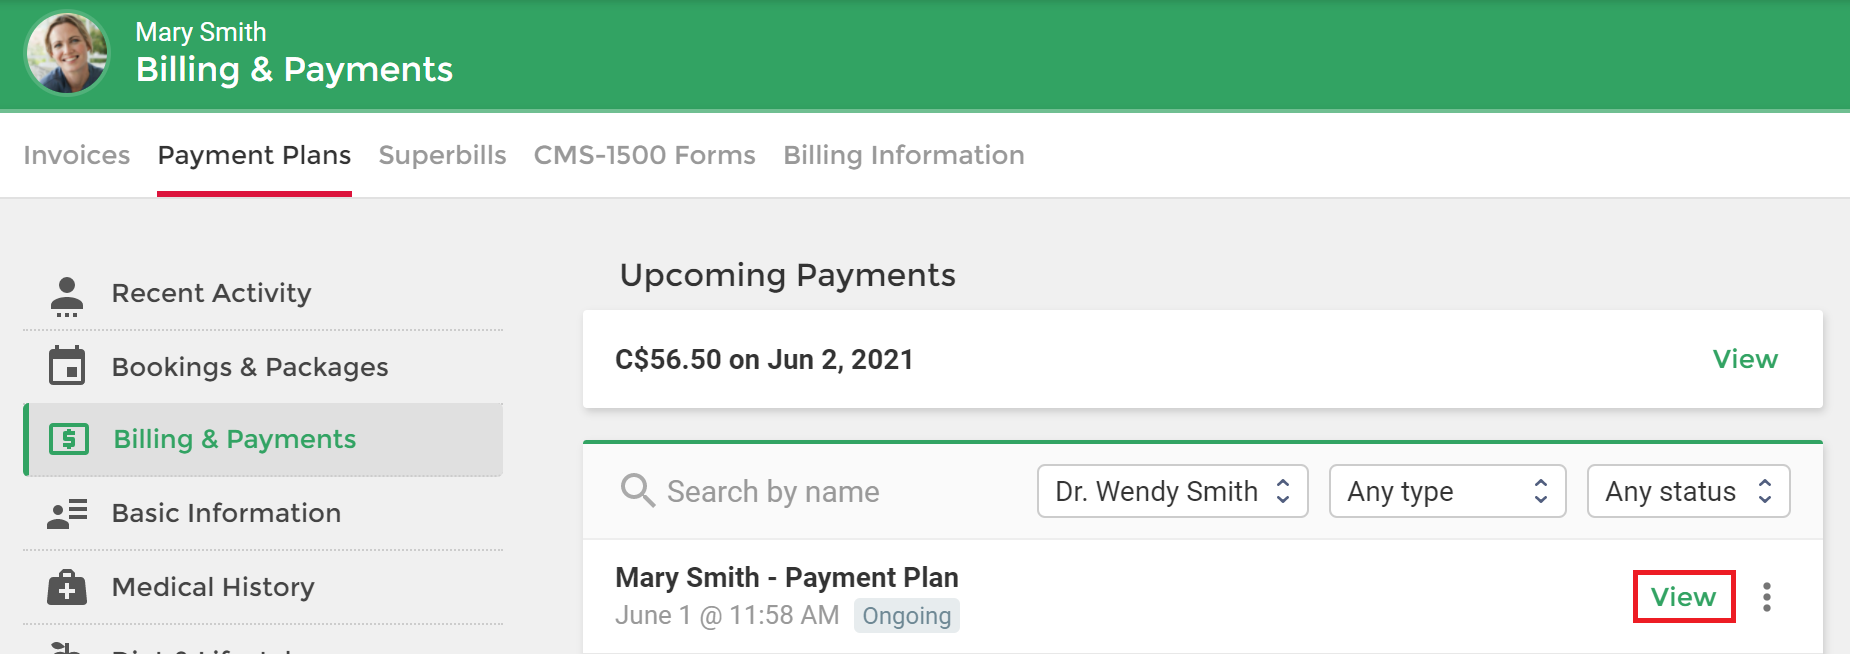Expand the Any type filter
This screenshot has height=654, width=1850.
pyautogui.click(x=1447, y=491)
